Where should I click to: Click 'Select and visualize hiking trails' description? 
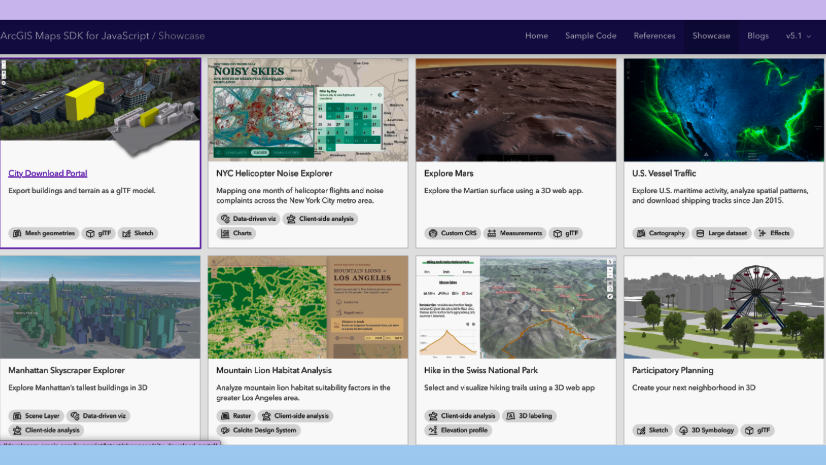[x=509, y=388]
